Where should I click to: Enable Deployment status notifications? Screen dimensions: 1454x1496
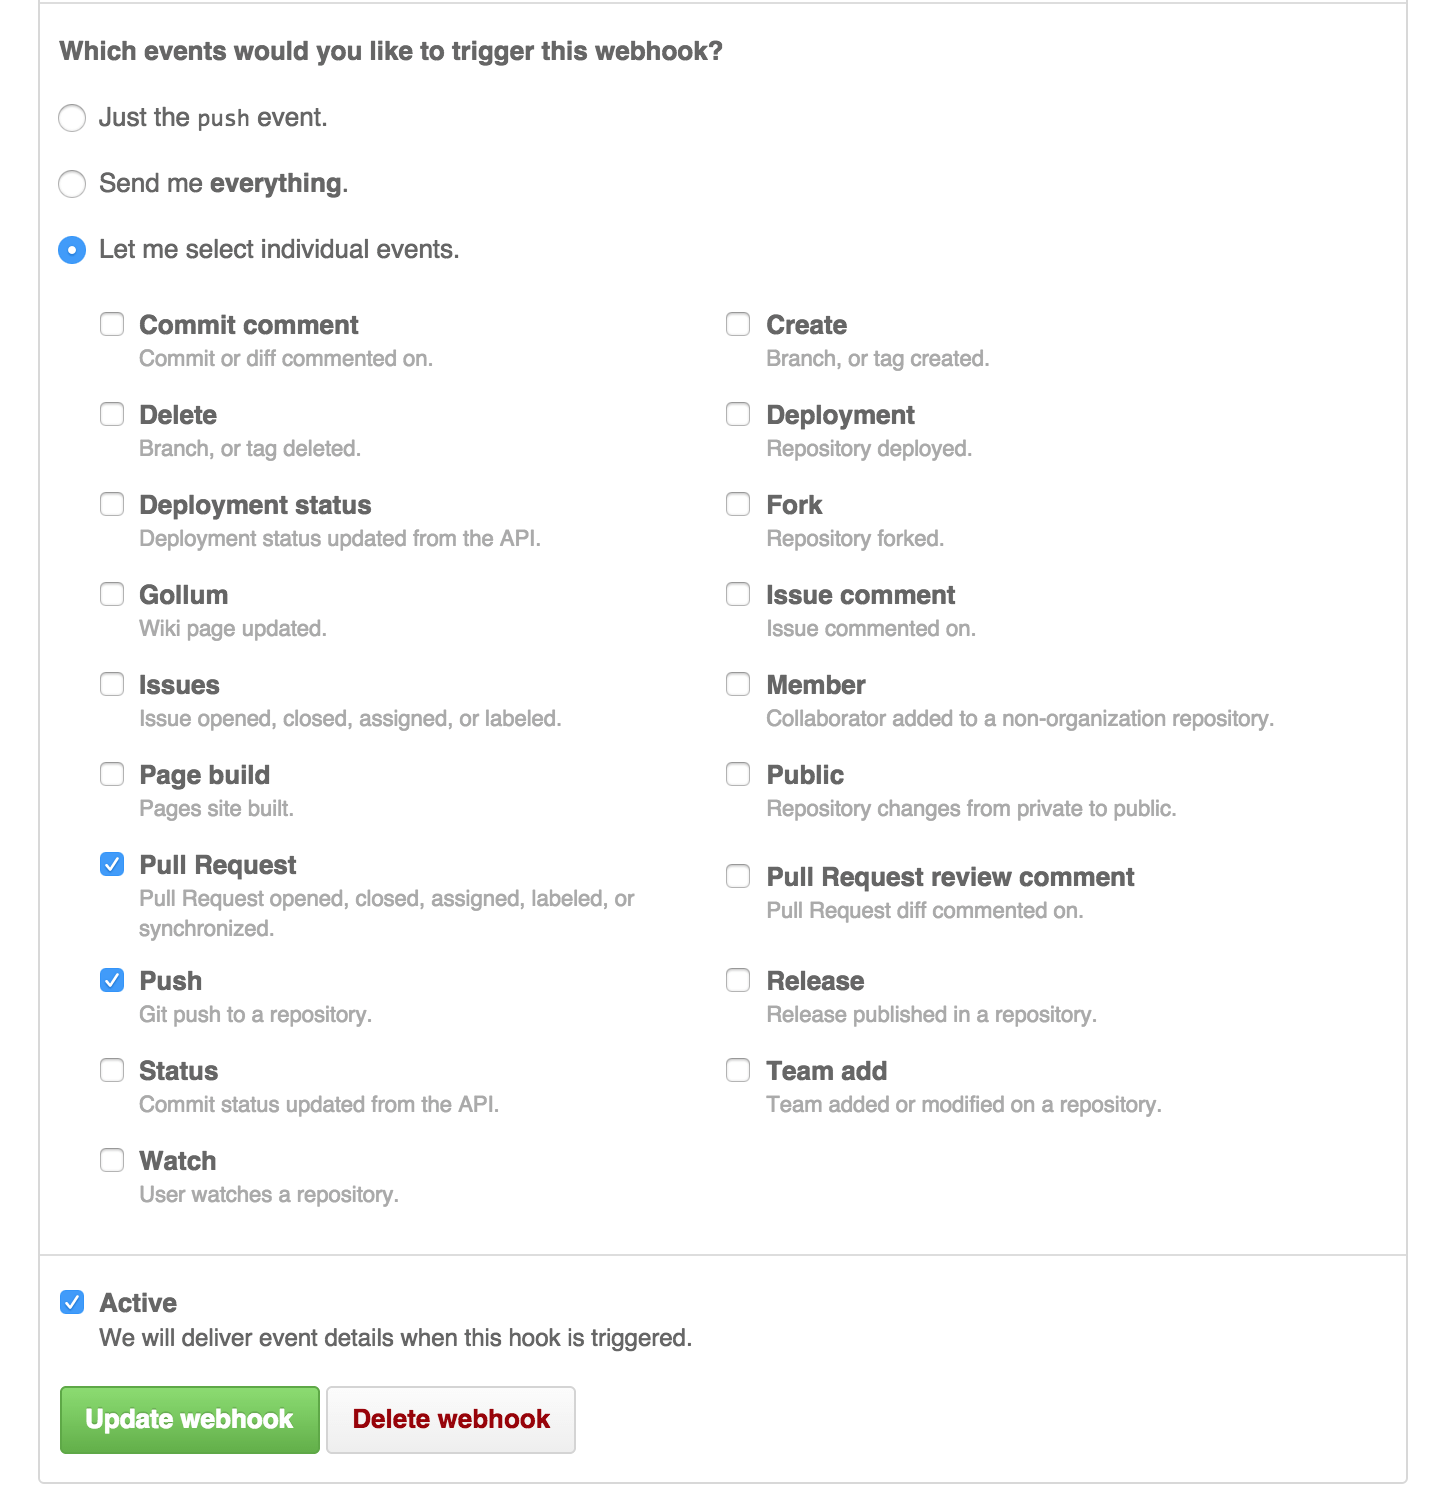[x=112, y=504]
